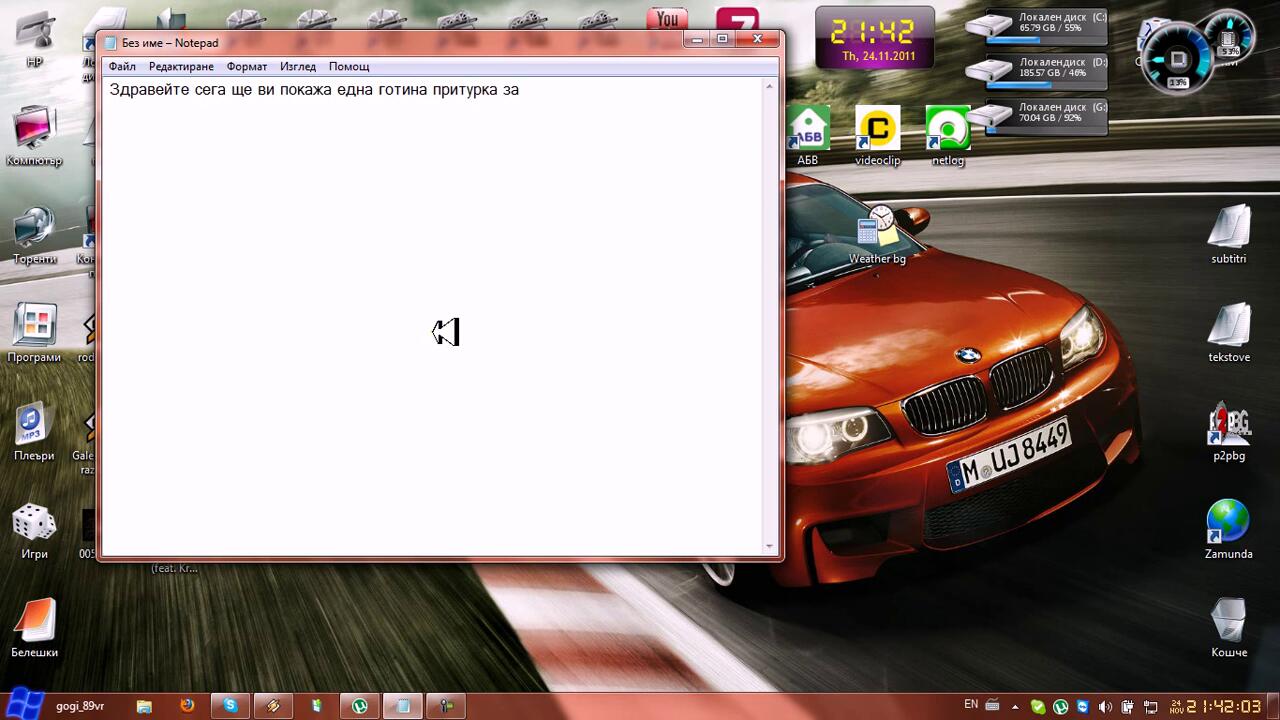Viewport: 1280px width, 720px height.
Task: Open the Изглед menu
Action: [297, 66]
